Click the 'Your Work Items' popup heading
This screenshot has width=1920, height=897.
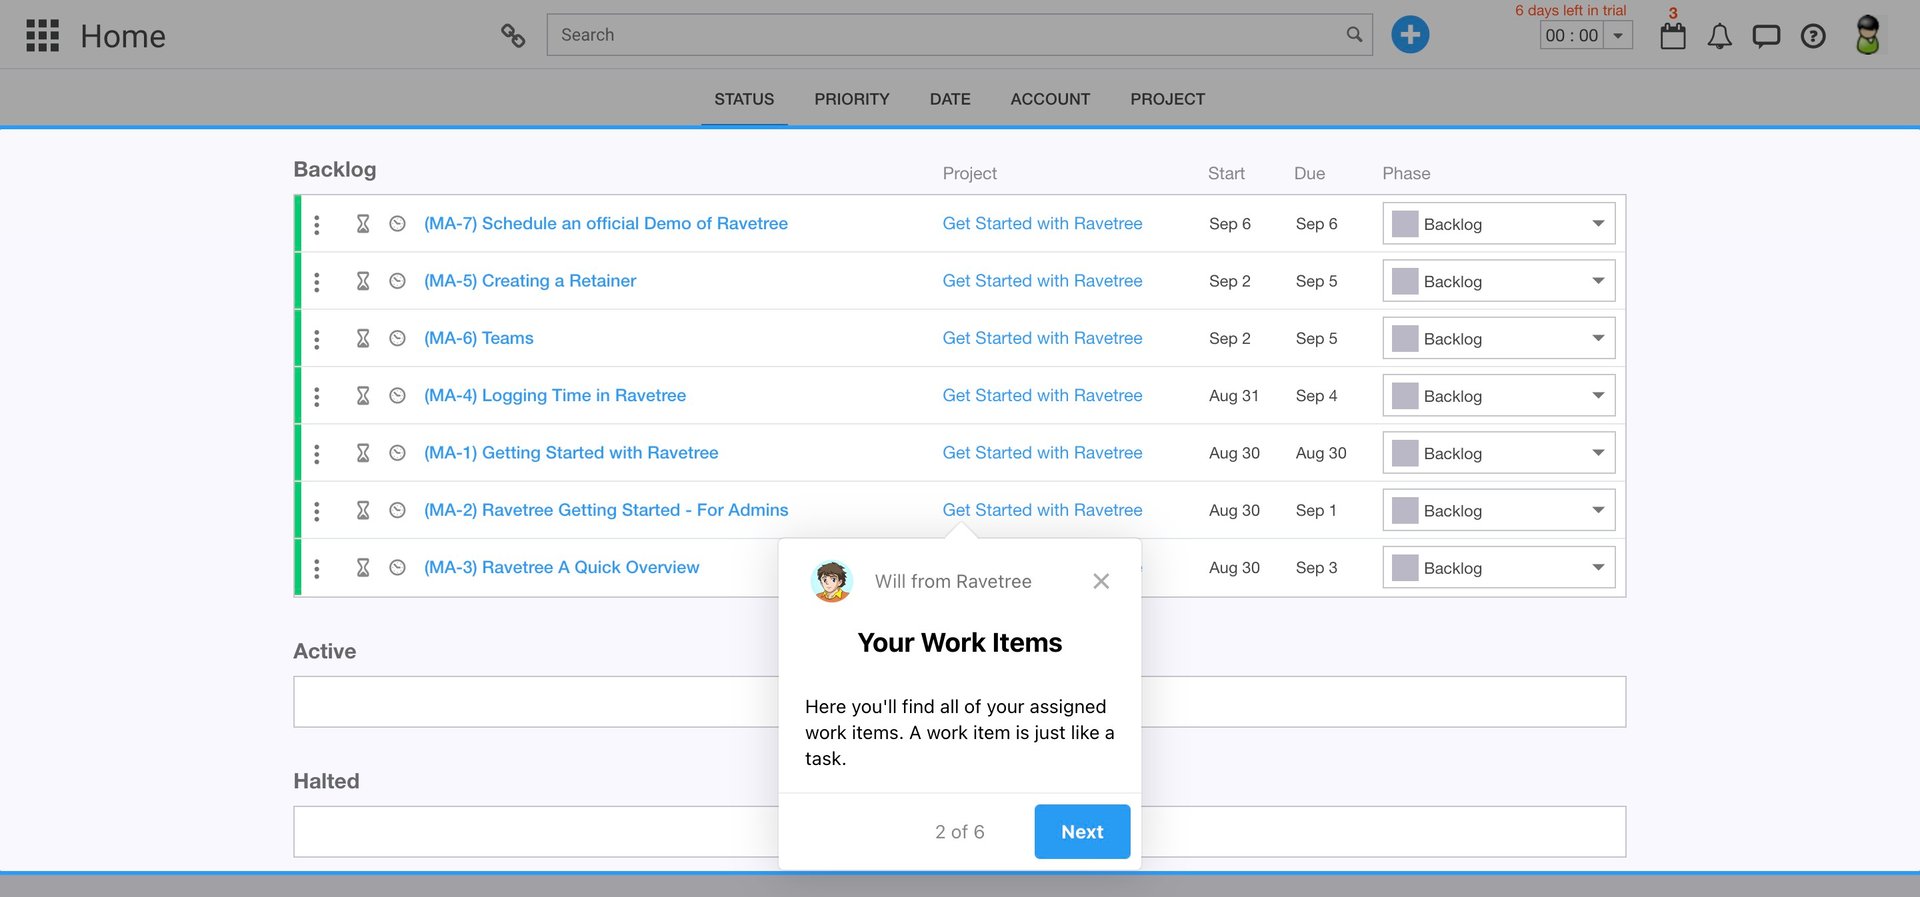[x=960, y=643]
